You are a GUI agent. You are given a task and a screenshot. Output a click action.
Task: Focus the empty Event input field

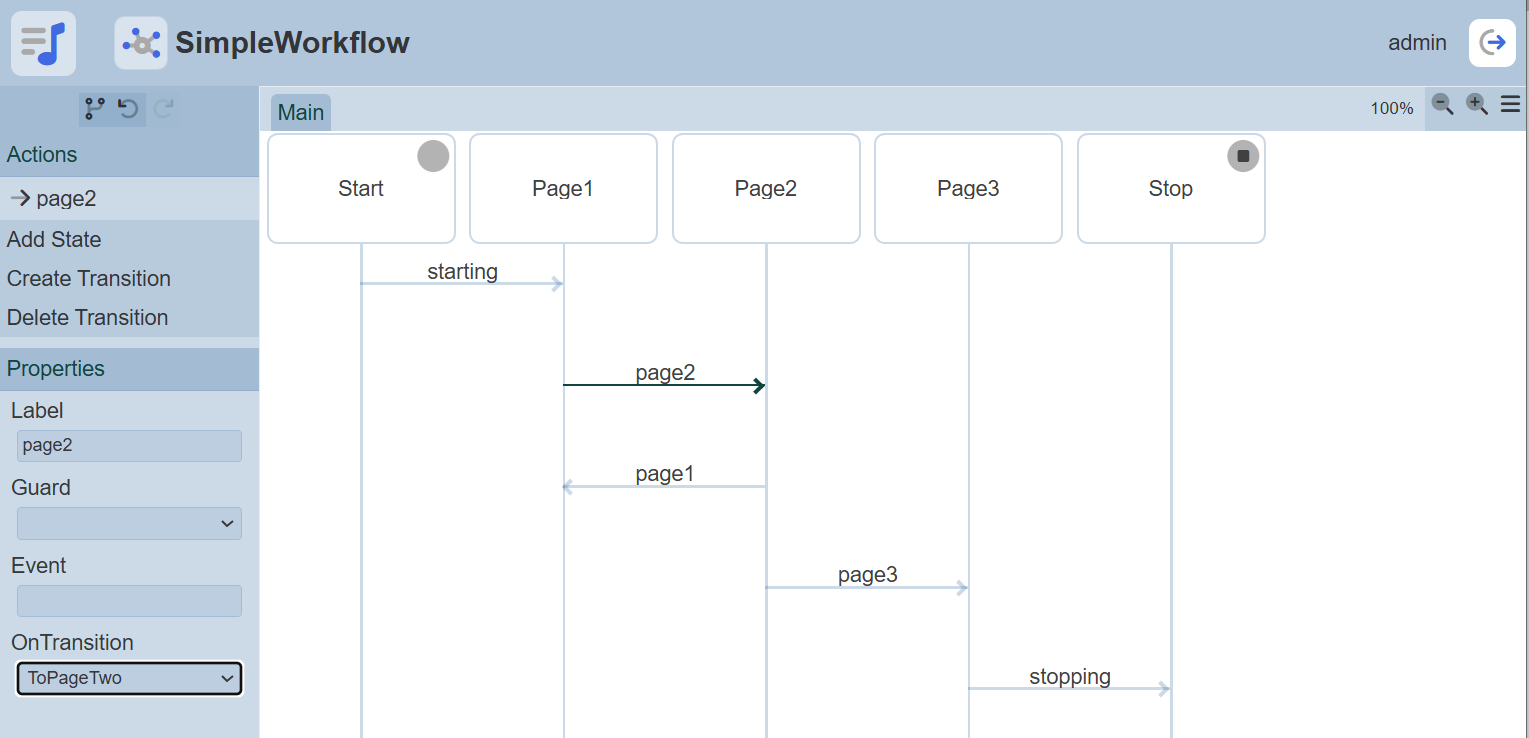[129, 601]
